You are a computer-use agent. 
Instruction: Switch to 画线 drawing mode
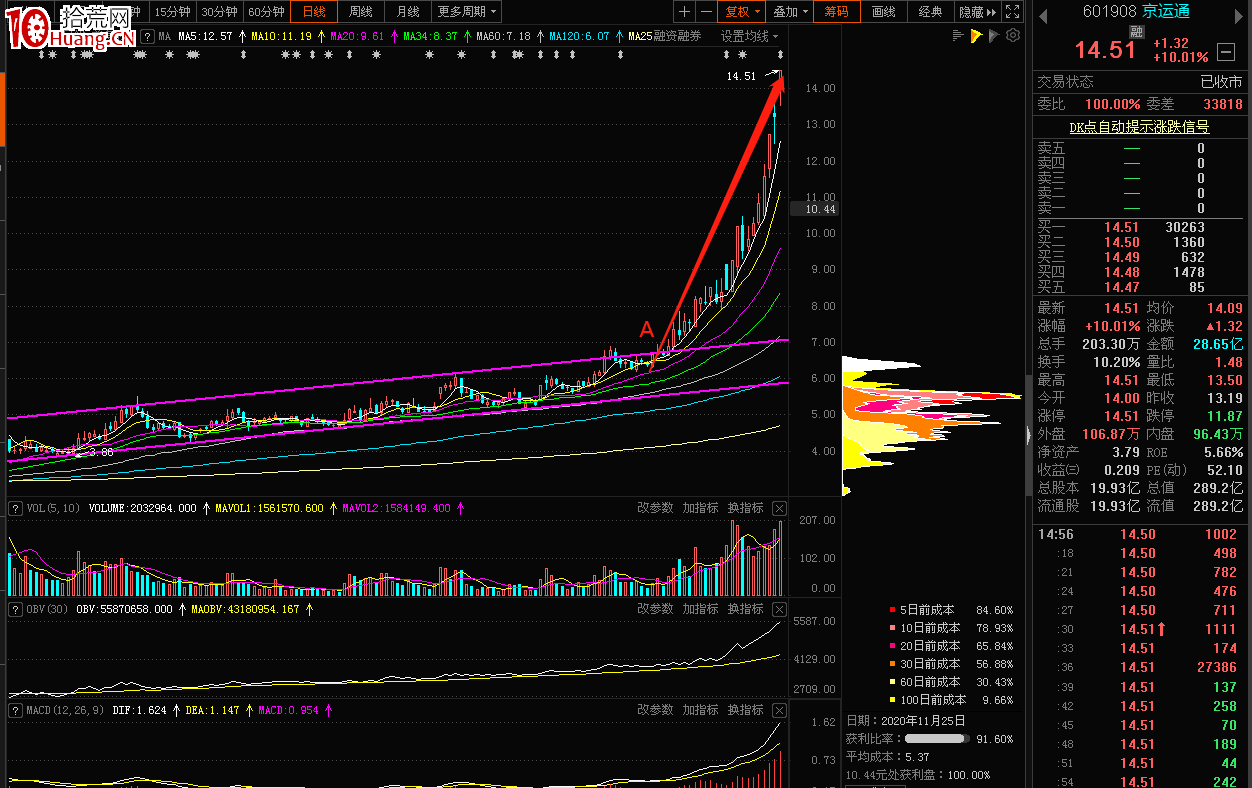pyautogui.click(x=884, y=12)
